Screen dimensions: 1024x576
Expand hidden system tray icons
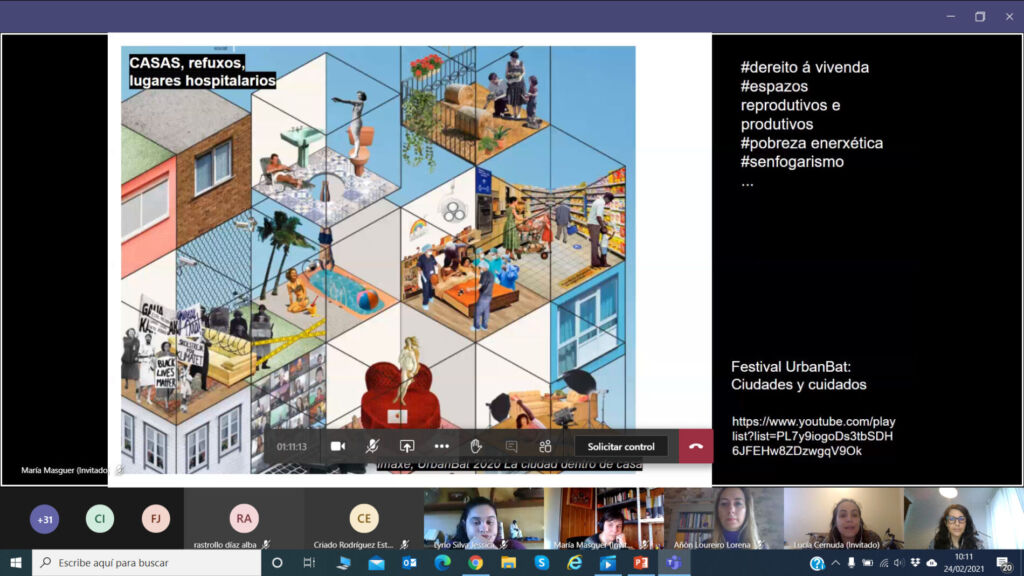[836, 563]
